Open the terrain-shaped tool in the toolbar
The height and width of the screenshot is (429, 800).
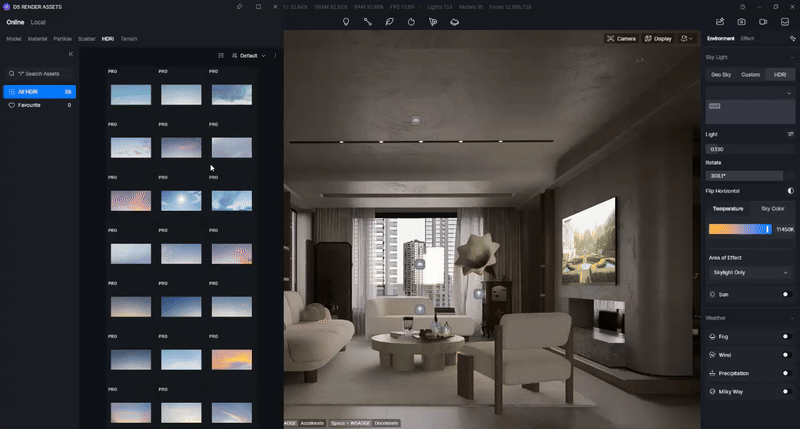[x=455, y=22]
